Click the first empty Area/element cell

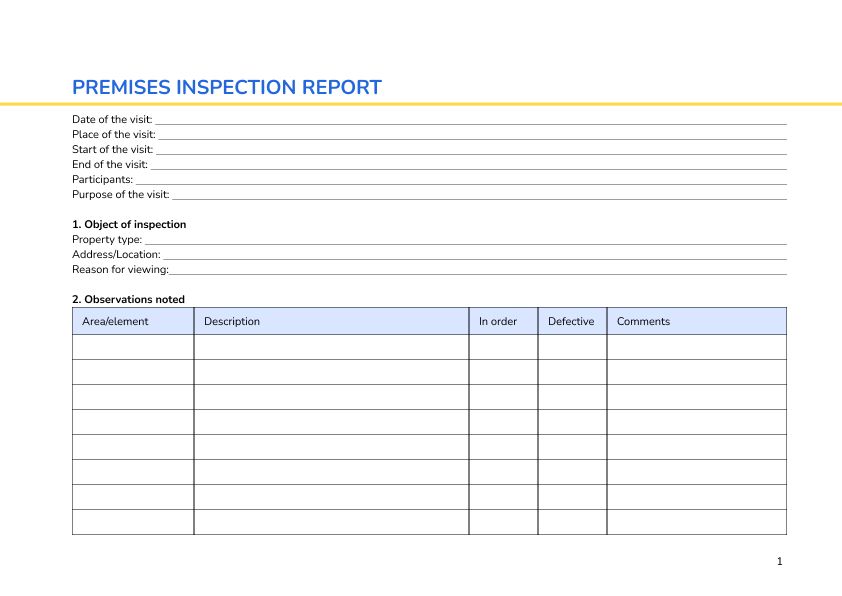[x=133, y=346]
